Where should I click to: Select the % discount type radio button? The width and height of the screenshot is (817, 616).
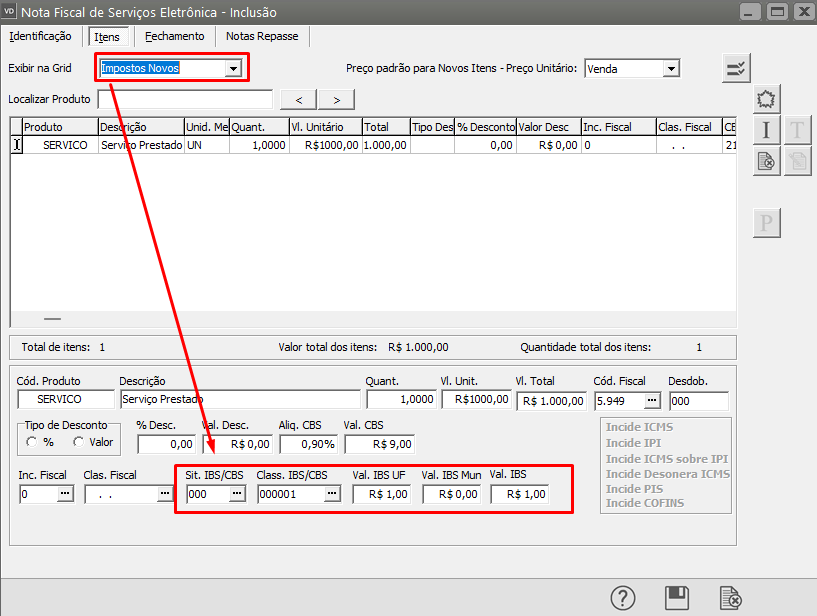(33, 442)
